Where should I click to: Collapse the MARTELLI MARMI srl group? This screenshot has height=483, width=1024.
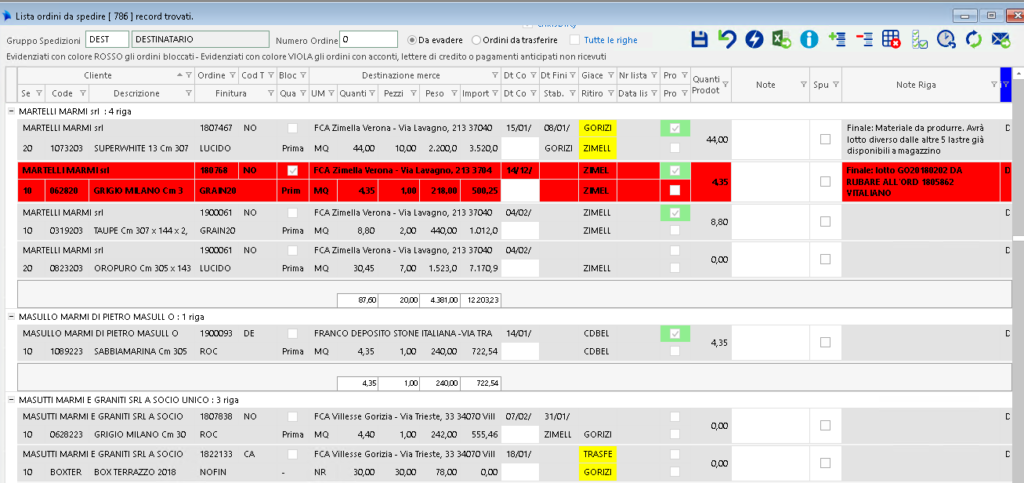point(11,112)
